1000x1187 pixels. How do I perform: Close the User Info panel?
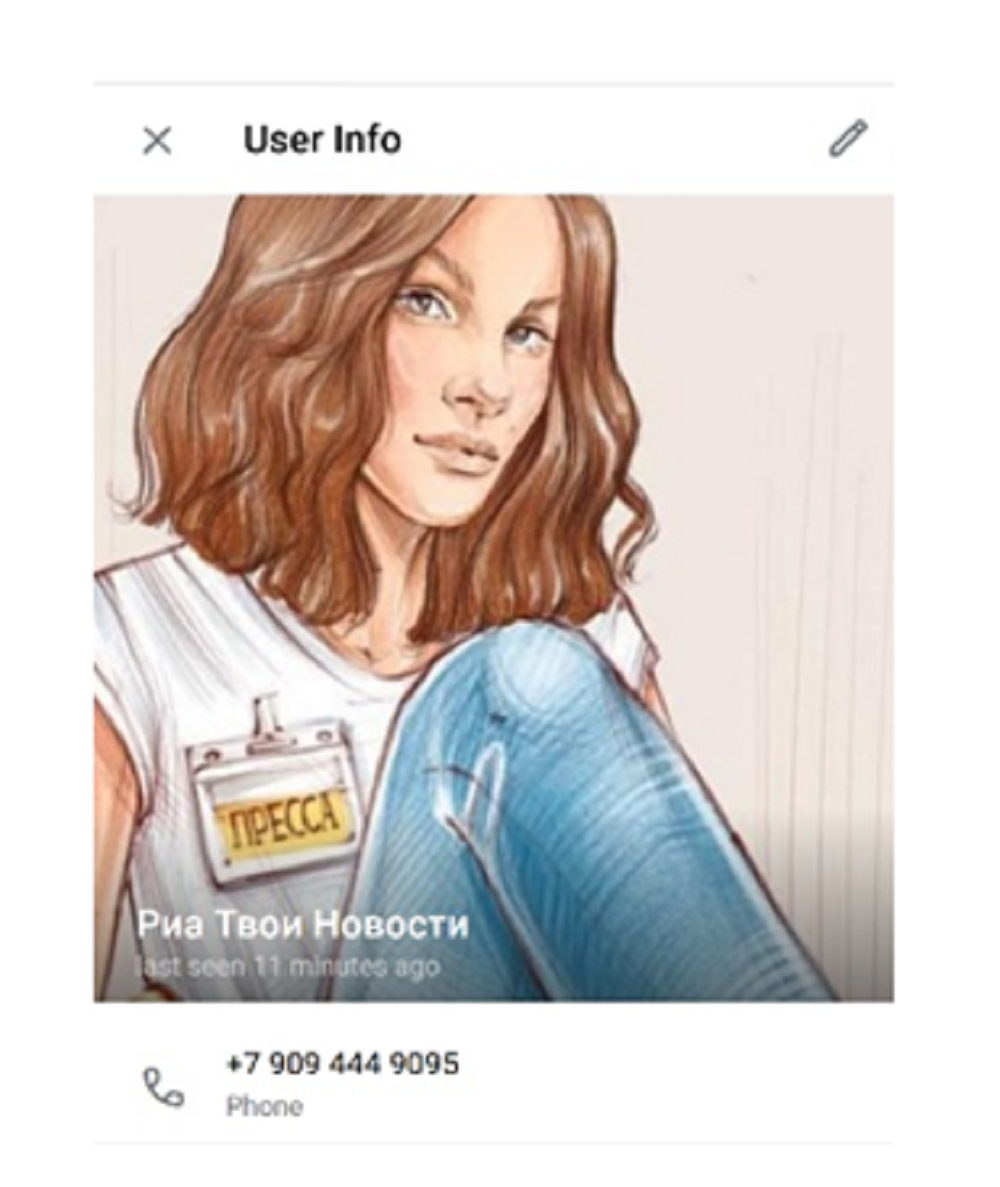pos(157,141)
